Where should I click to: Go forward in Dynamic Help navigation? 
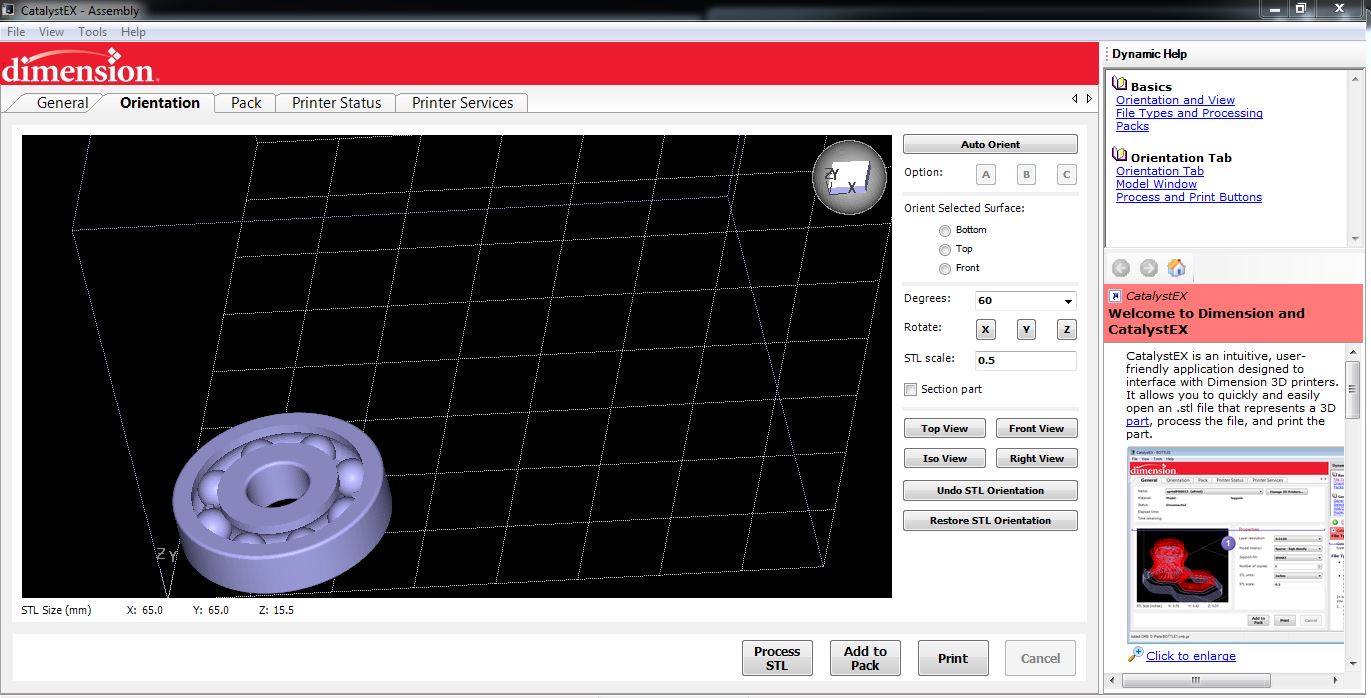pos(1148,267)
